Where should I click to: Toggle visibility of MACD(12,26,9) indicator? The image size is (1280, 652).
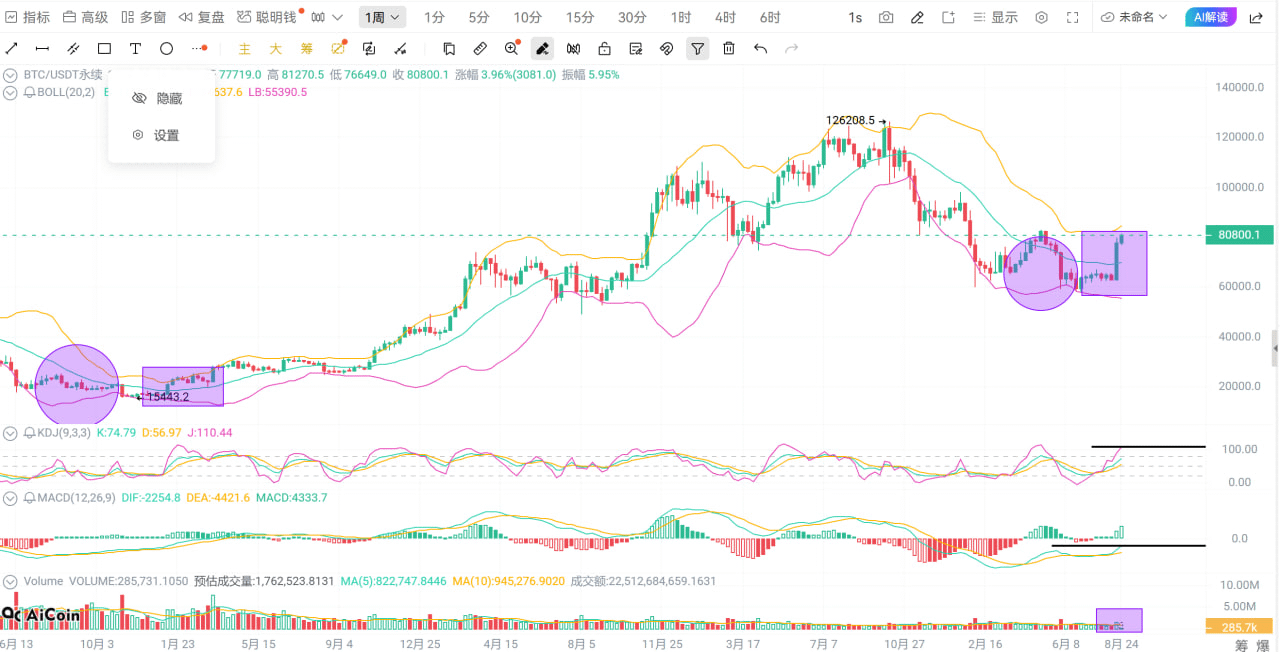[12, 497]
